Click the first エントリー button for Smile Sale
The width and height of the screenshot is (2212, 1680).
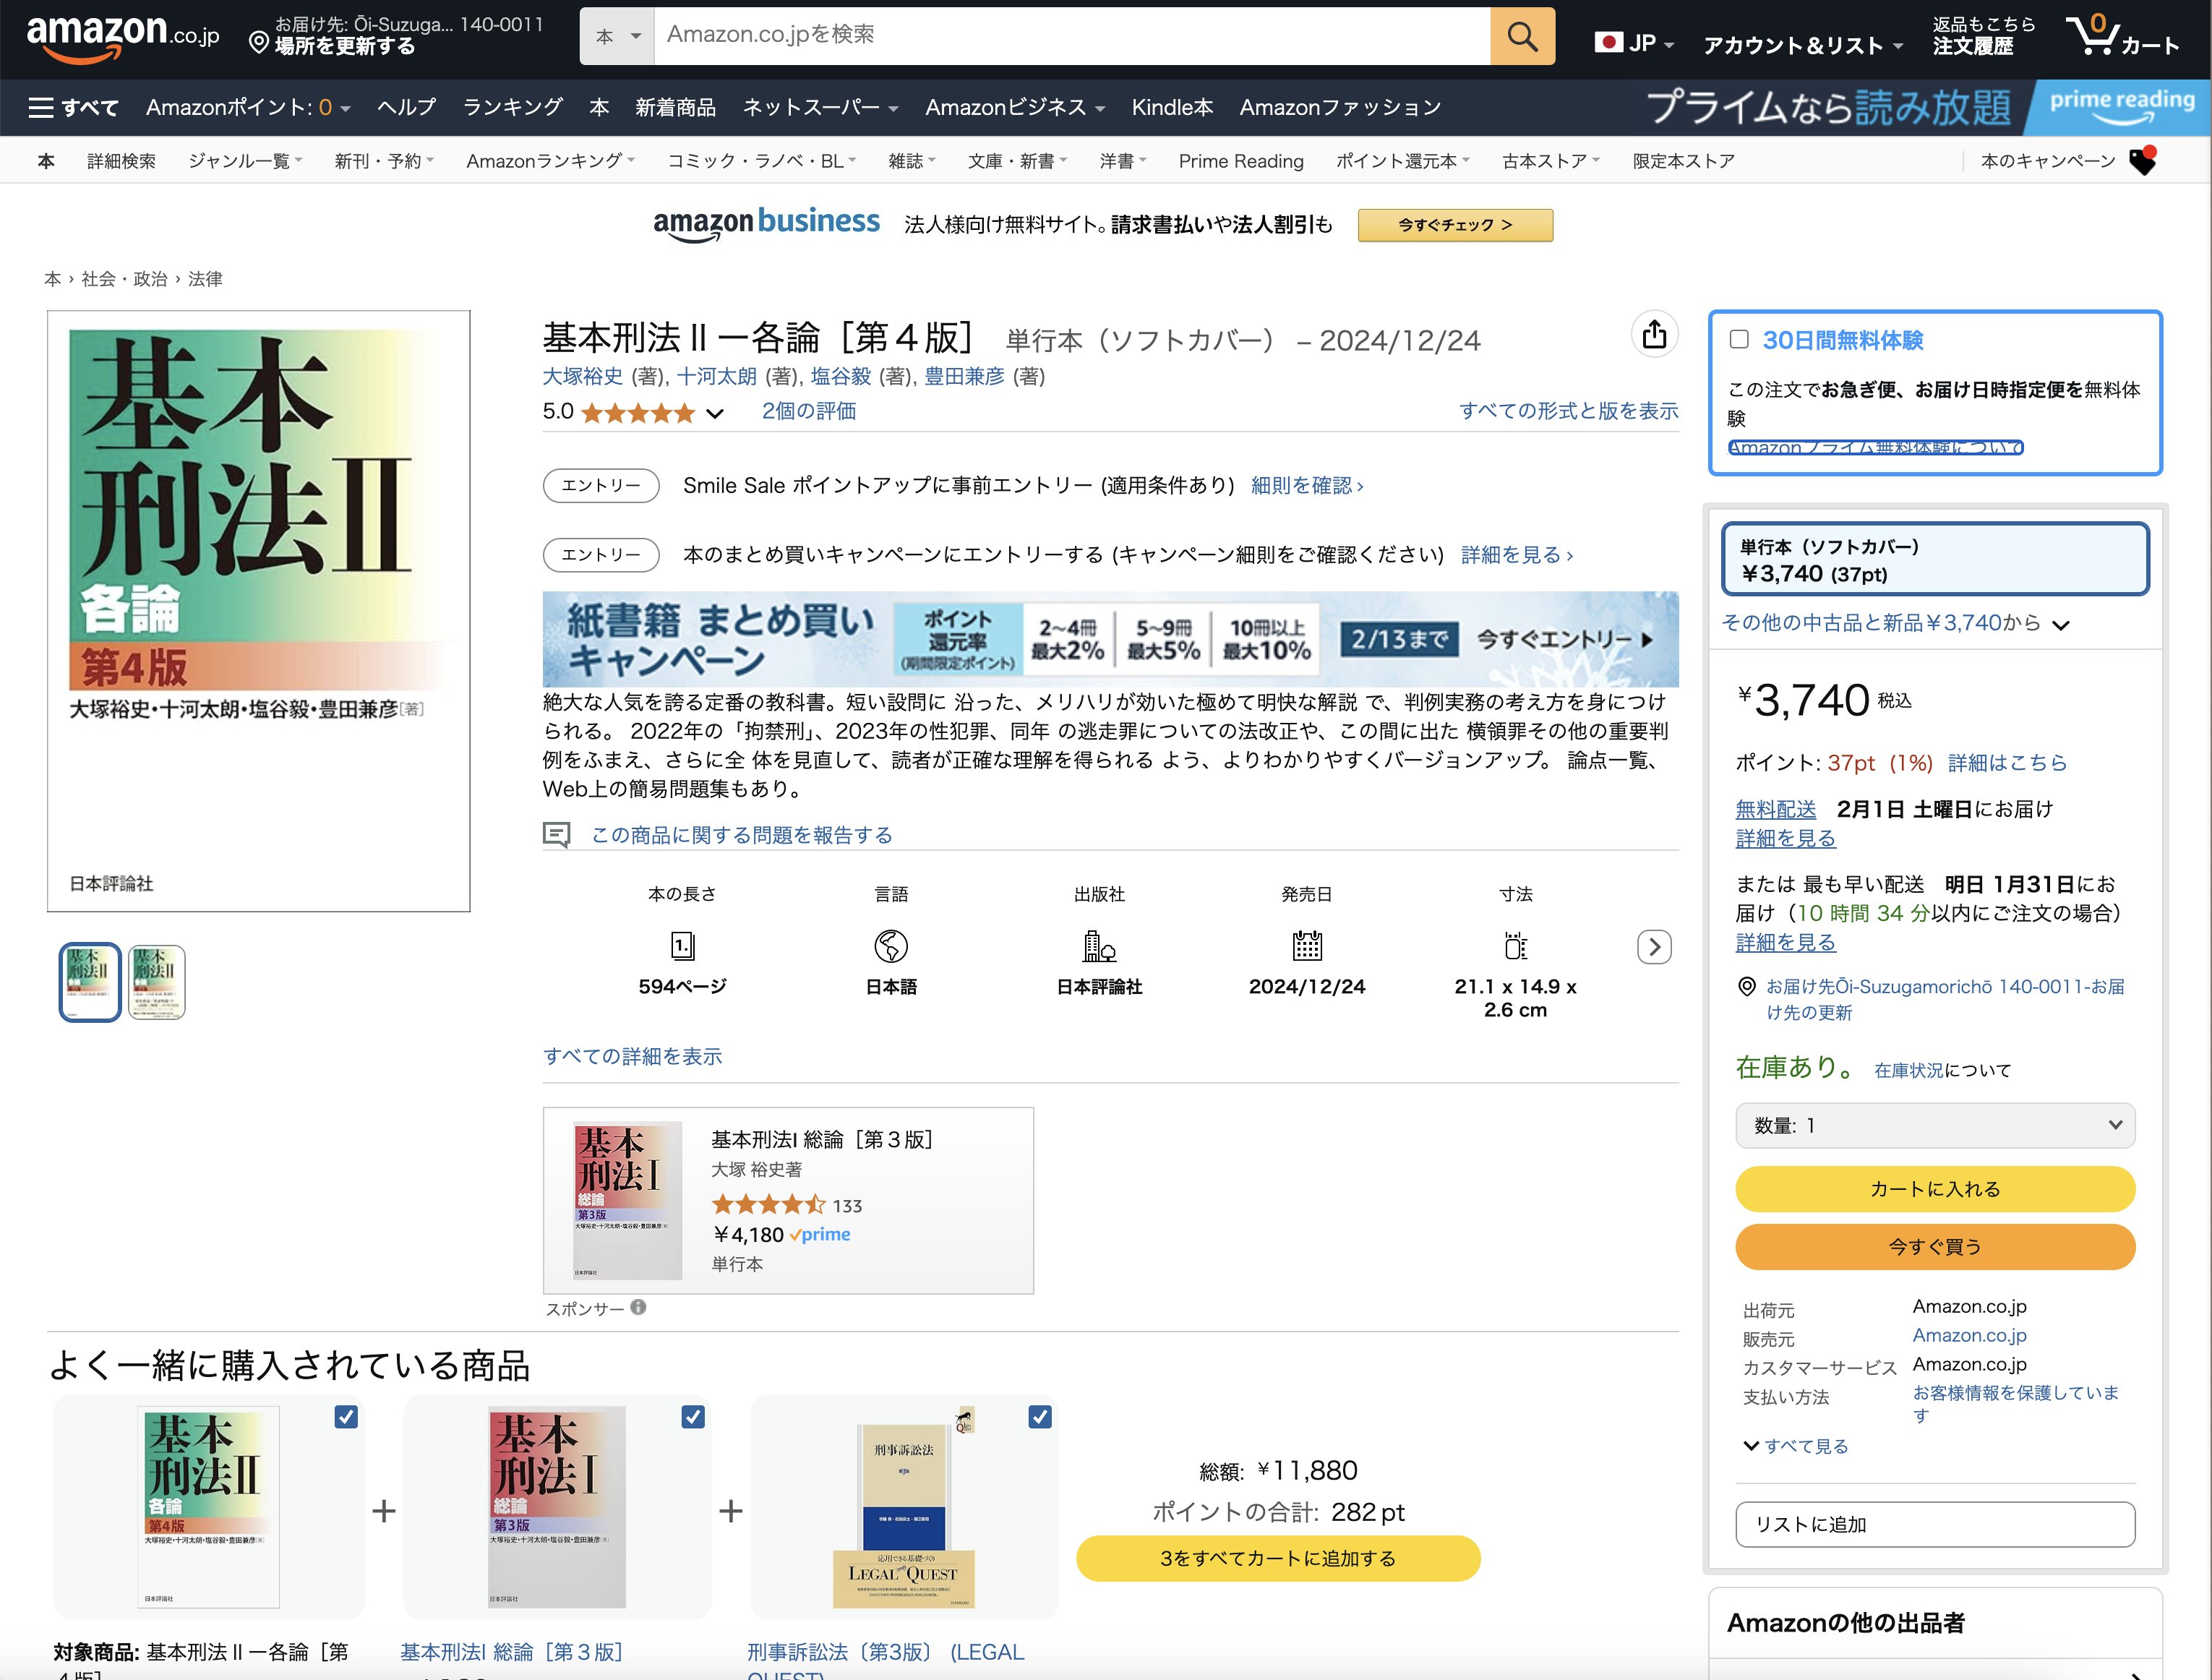coord(601,486)
